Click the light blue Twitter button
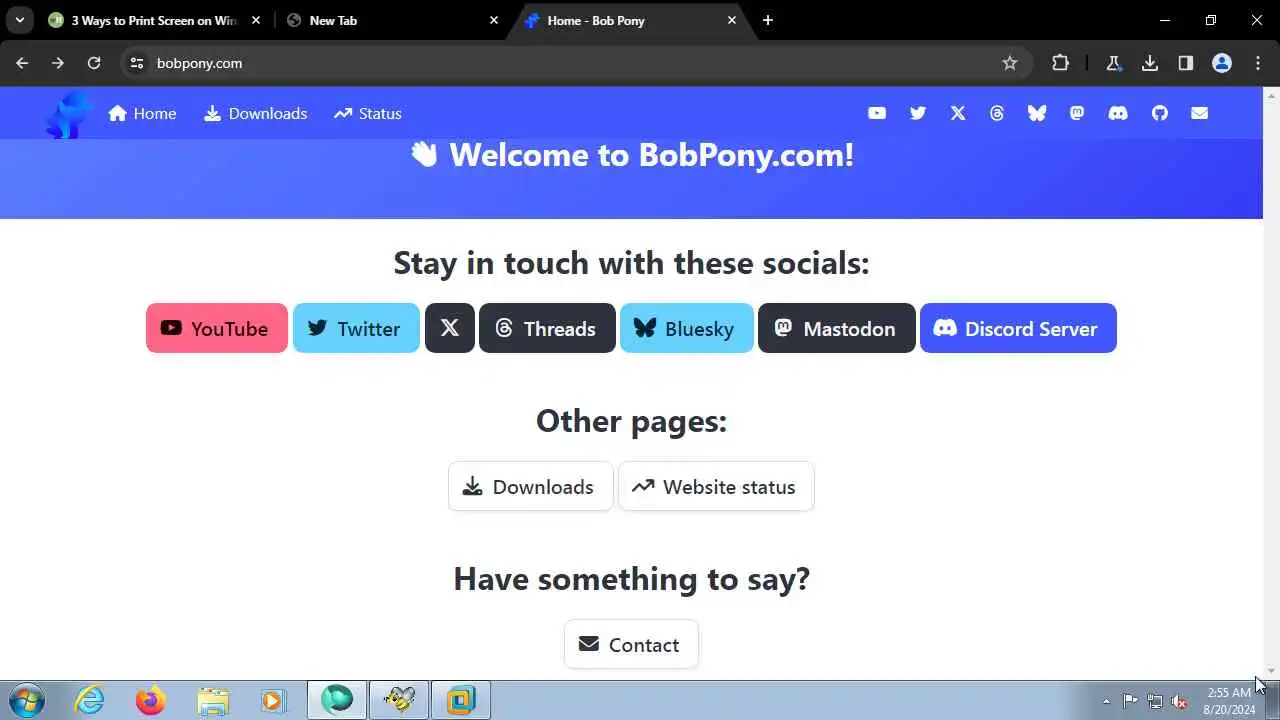Viewport: 1280px width, 720px height. [x=356, y=328]
